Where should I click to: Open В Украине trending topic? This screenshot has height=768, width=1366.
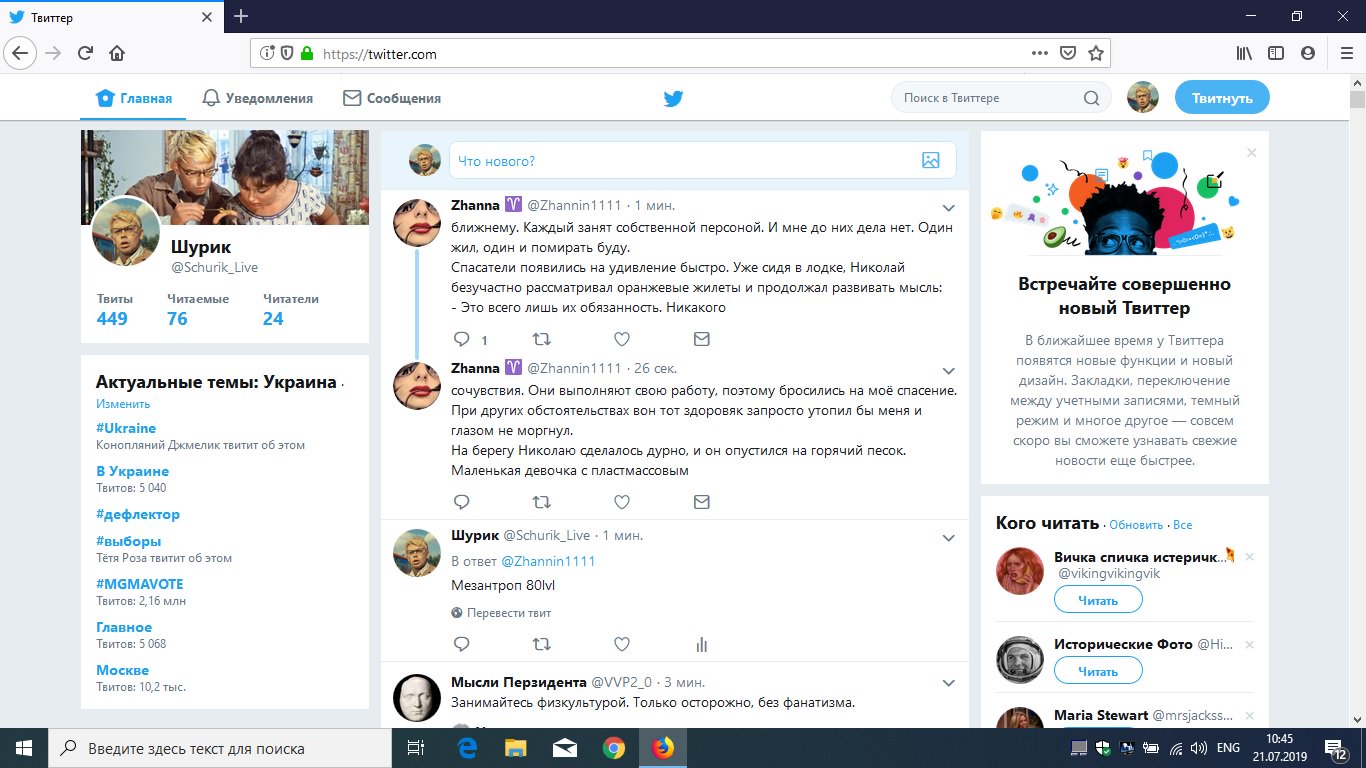(x=133, y=471)
